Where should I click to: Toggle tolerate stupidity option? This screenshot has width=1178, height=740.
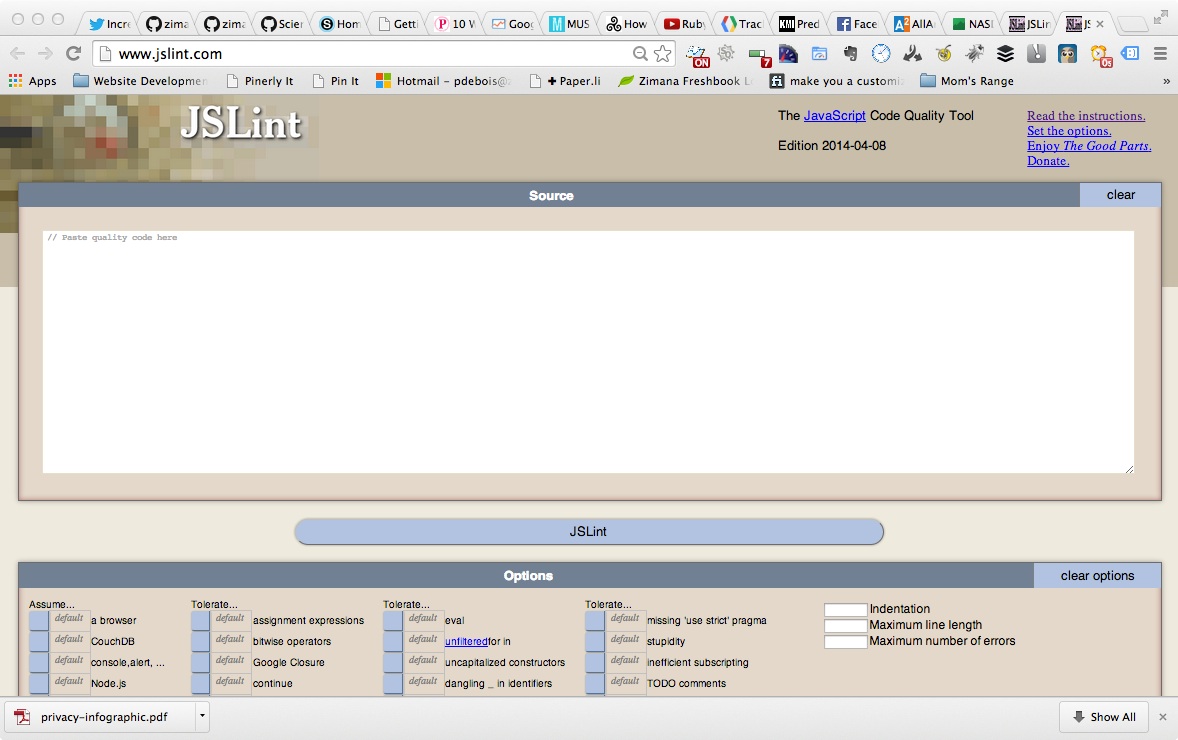point(594,642)
